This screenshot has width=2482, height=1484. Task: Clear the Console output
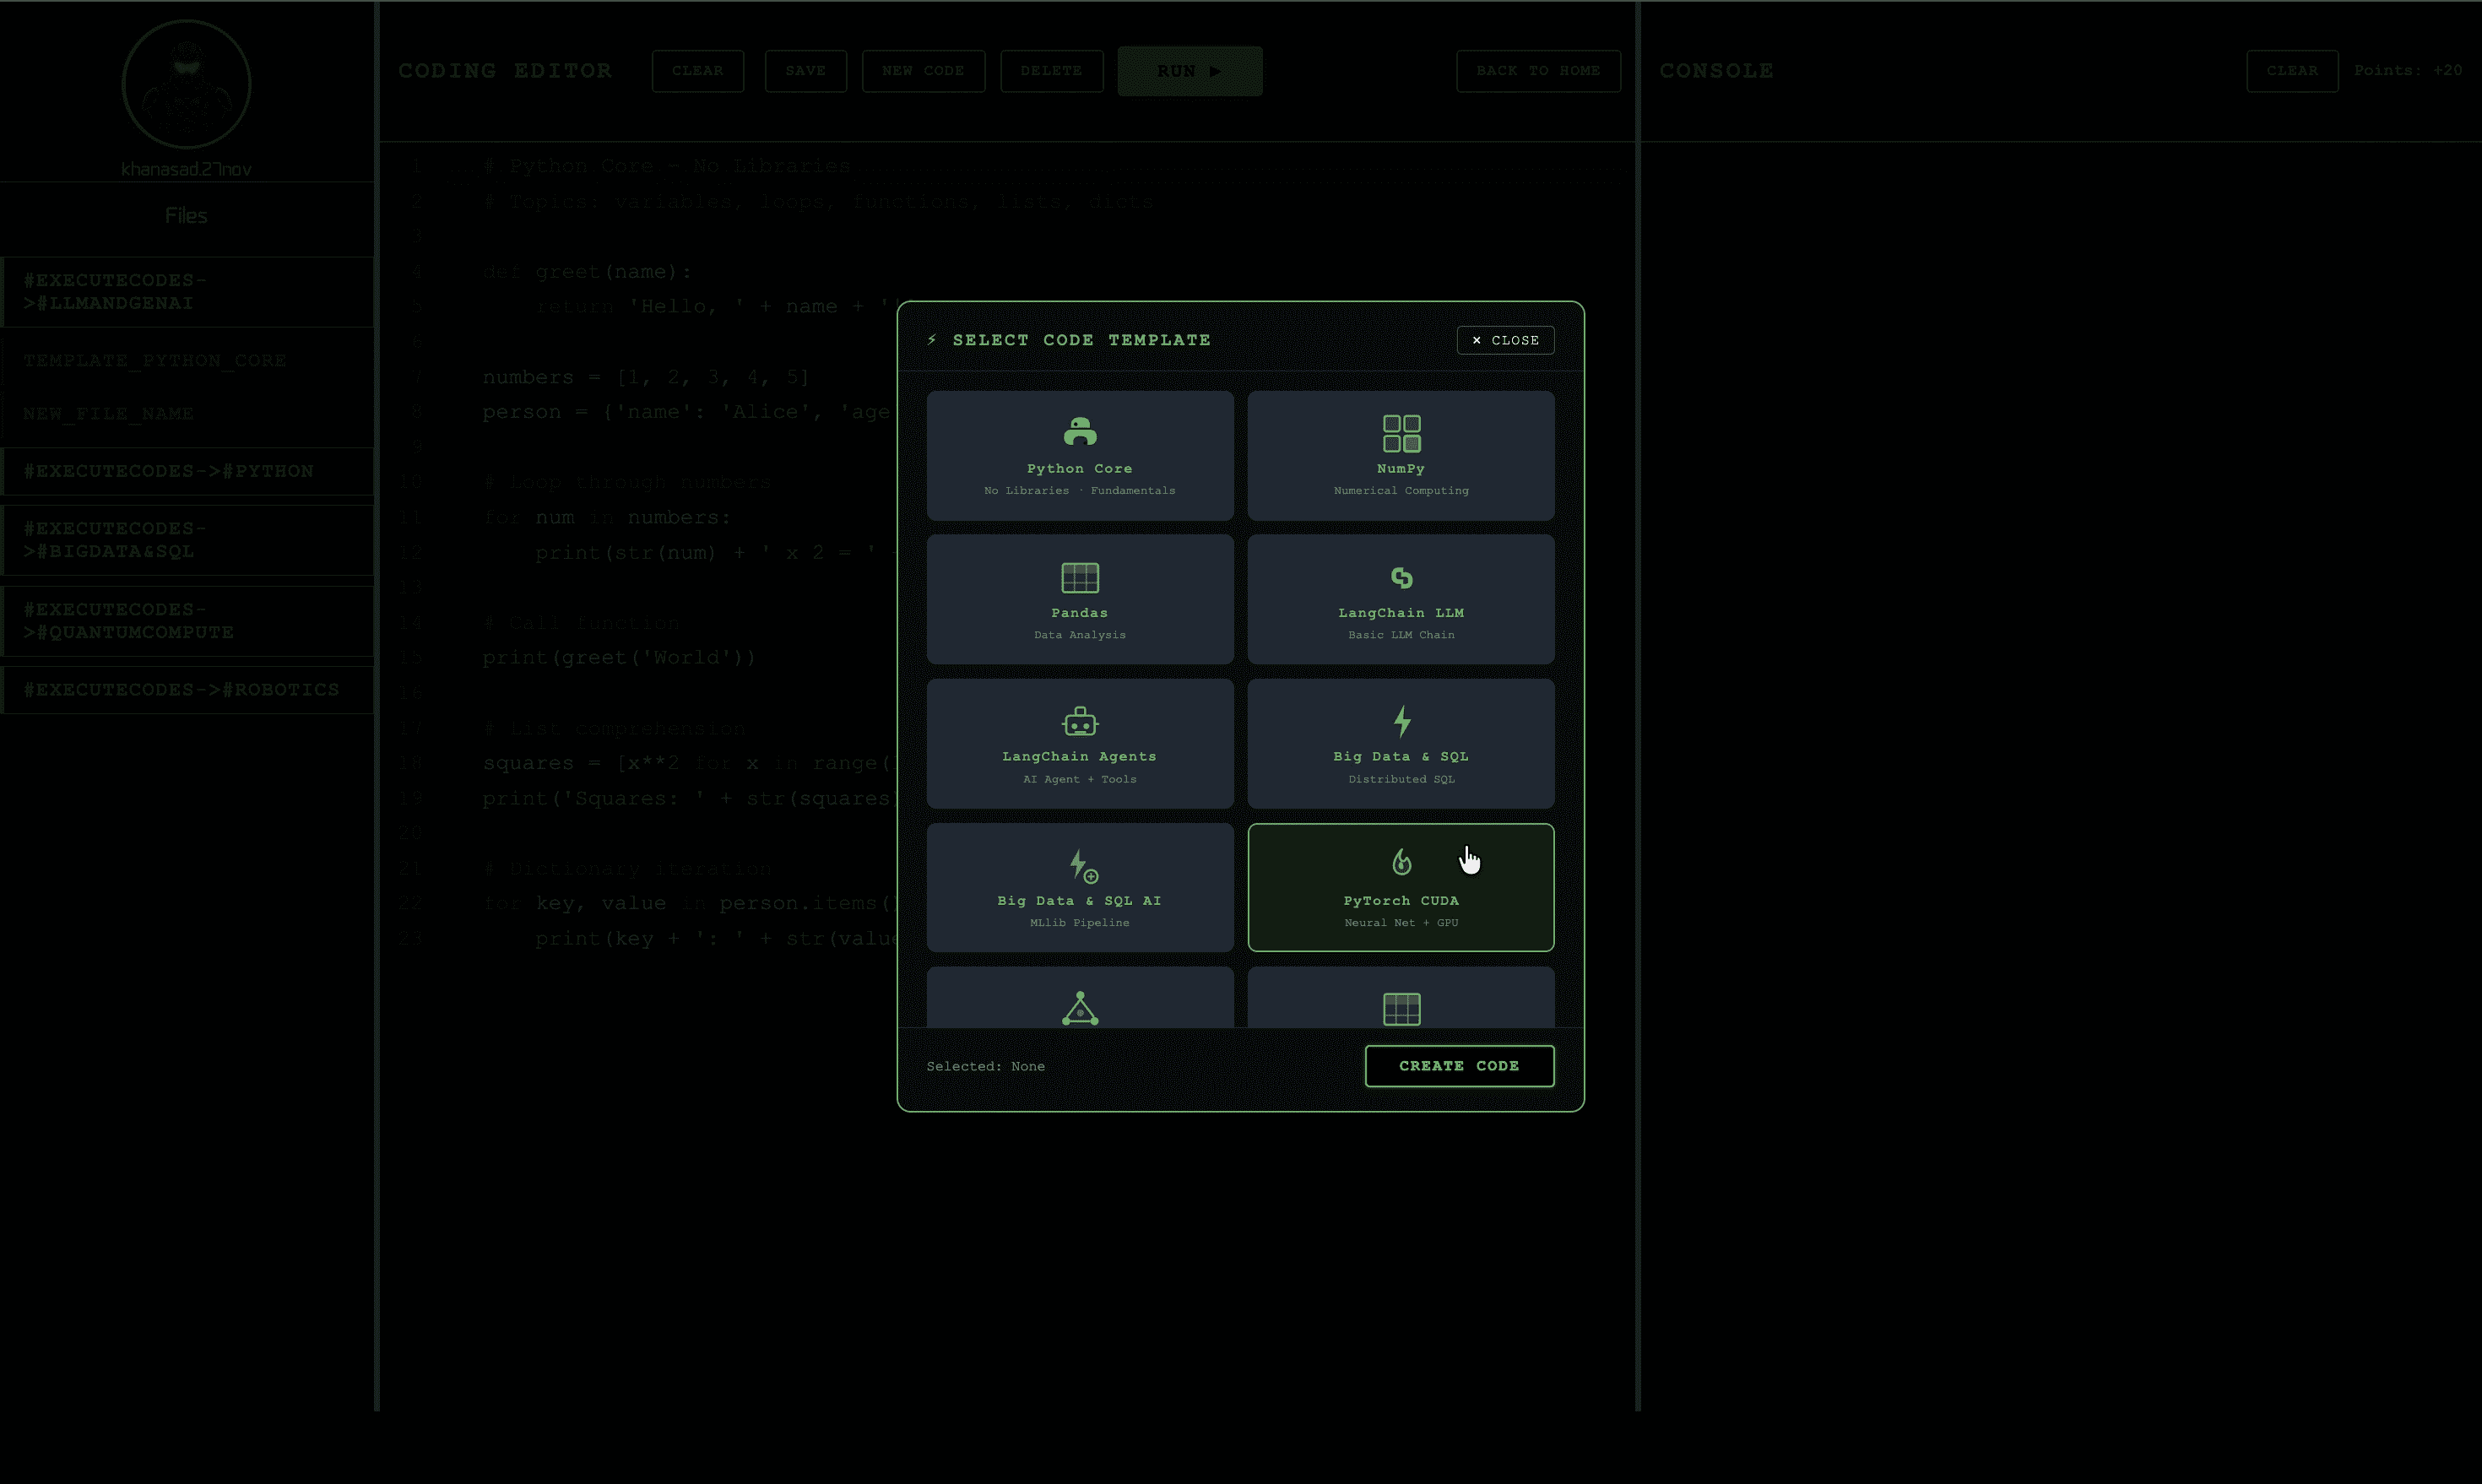pos(2292,71)
